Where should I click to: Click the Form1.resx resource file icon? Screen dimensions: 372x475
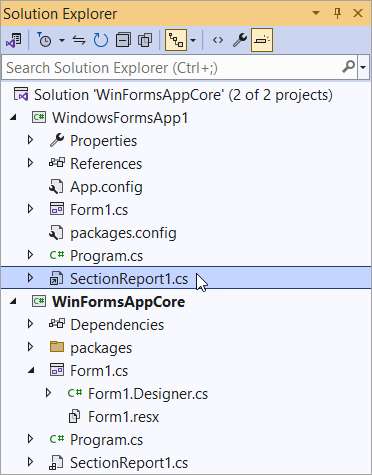(x=74, y=417)
